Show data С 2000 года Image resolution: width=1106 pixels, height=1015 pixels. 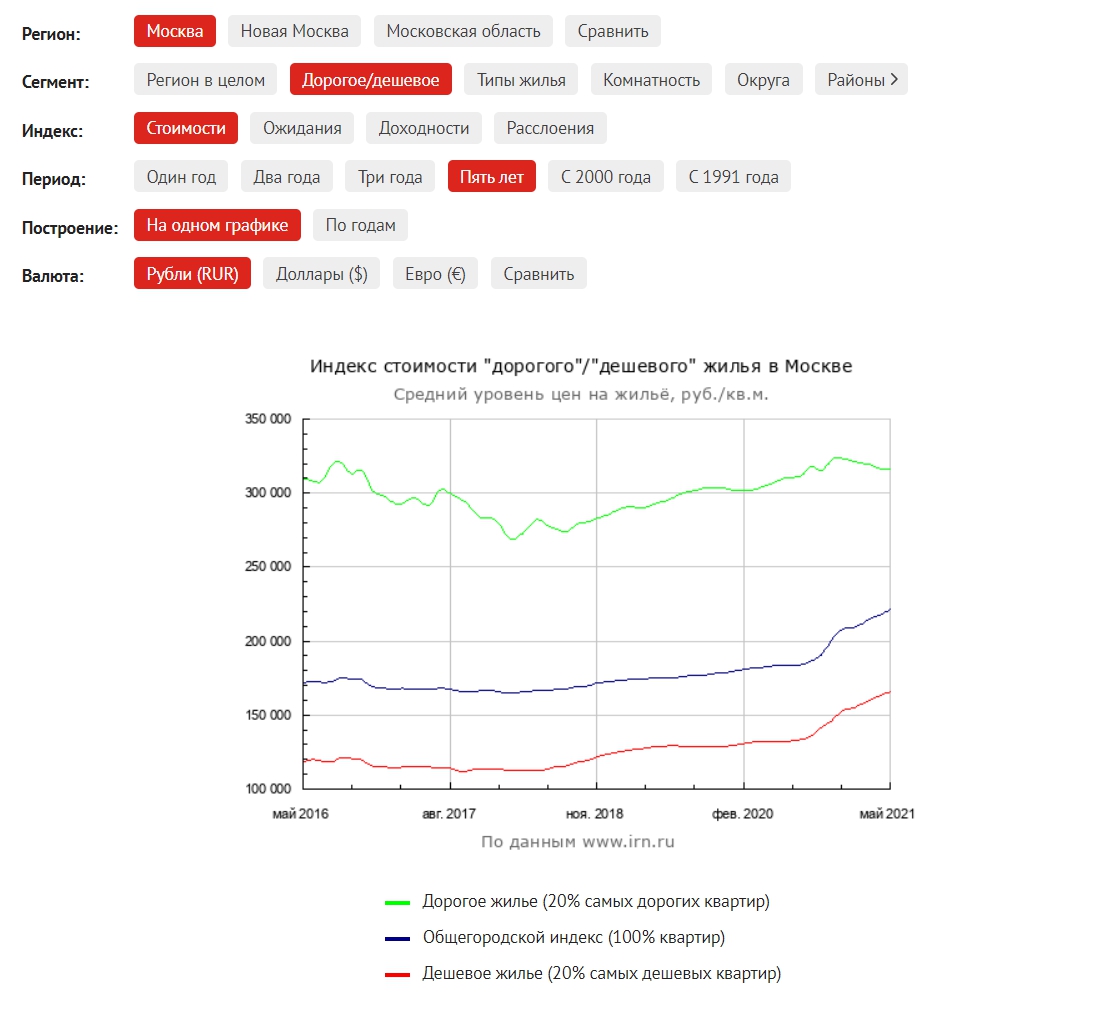[x=605, y=177]
